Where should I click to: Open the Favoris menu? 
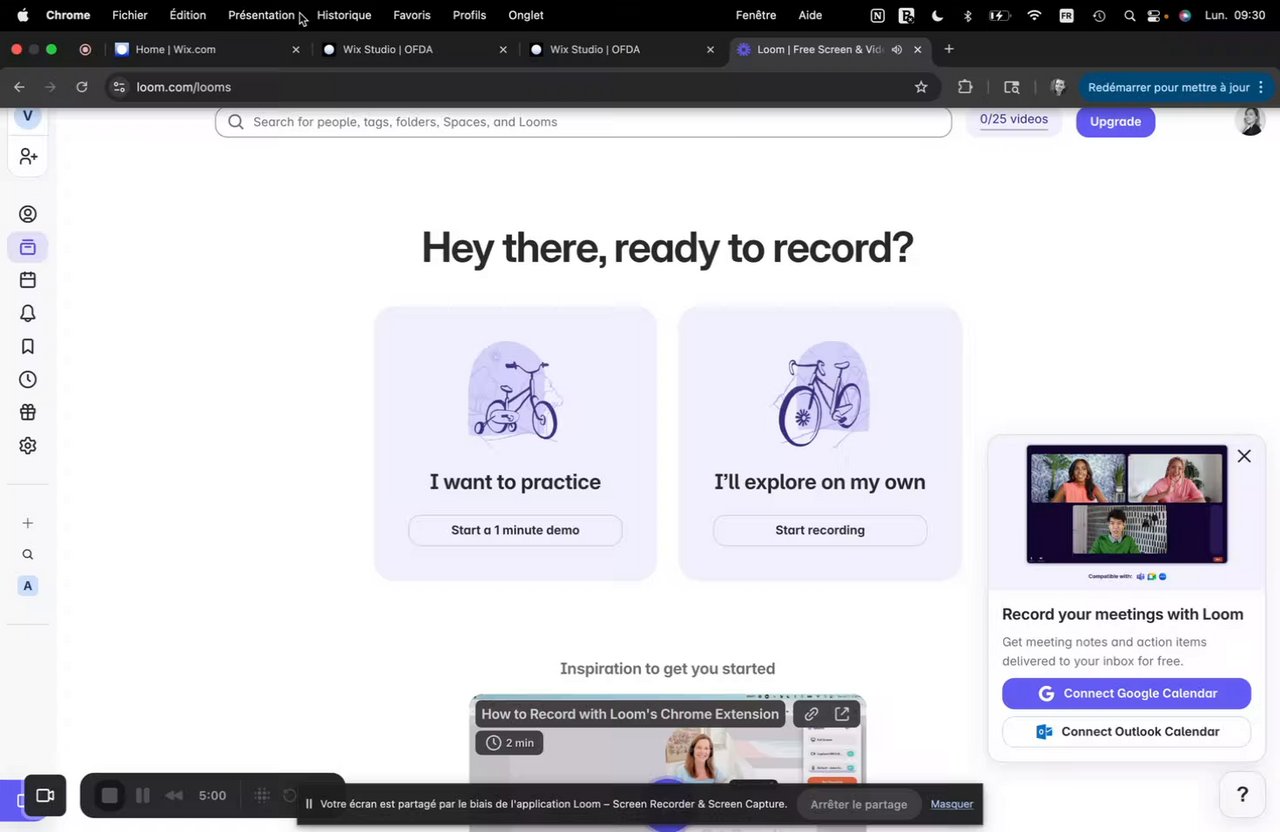pyautogui.click(x=412, y=15)
